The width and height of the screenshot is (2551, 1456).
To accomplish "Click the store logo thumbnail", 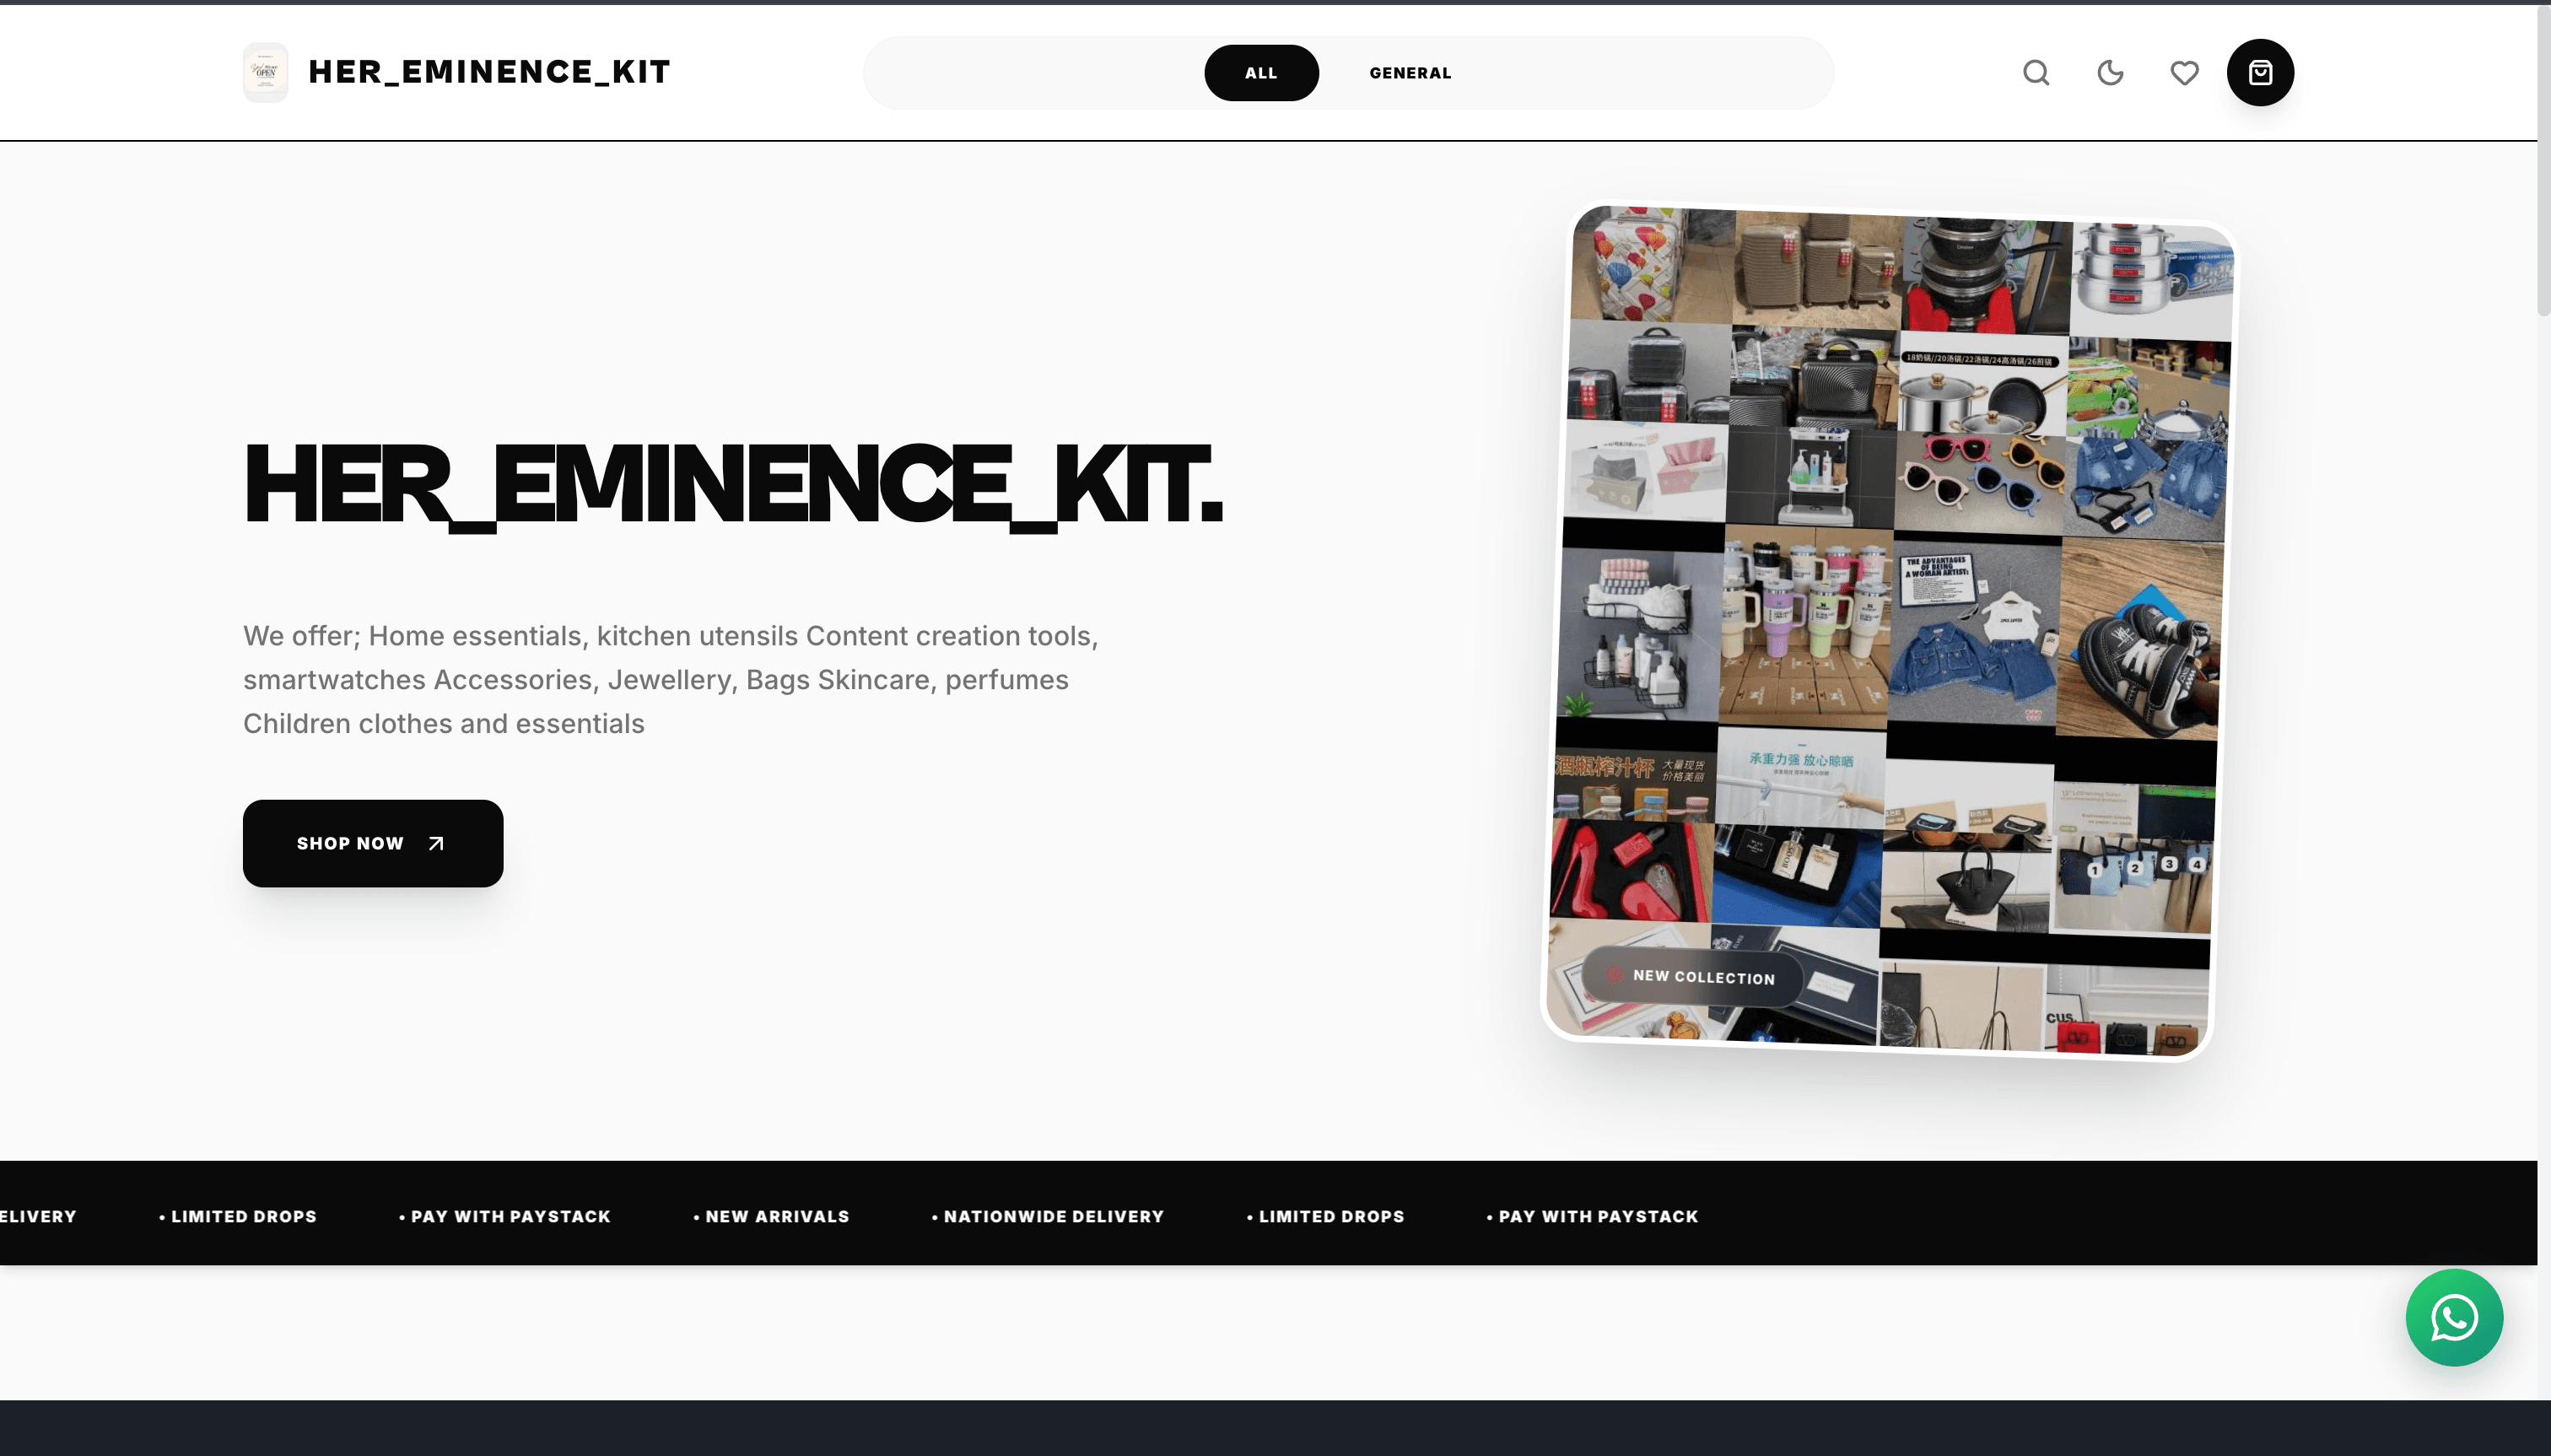I will click(x=265, y=72).
